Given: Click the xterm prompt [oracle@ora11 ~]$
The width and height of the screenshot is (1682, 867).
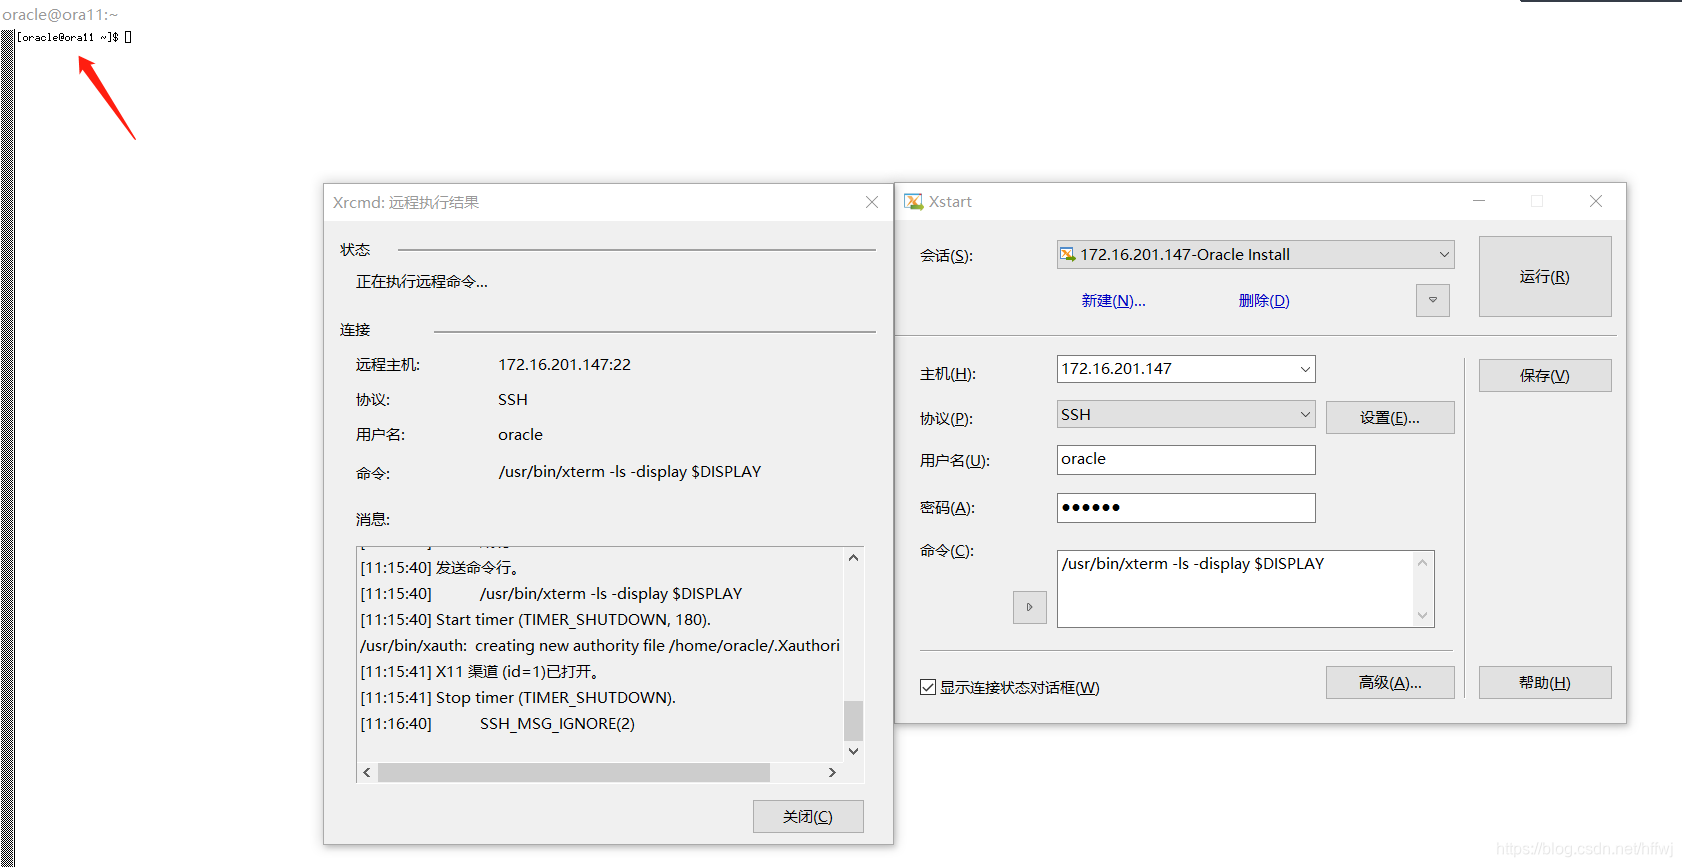Looking at the screenshot, I should [x=67, y=37].
